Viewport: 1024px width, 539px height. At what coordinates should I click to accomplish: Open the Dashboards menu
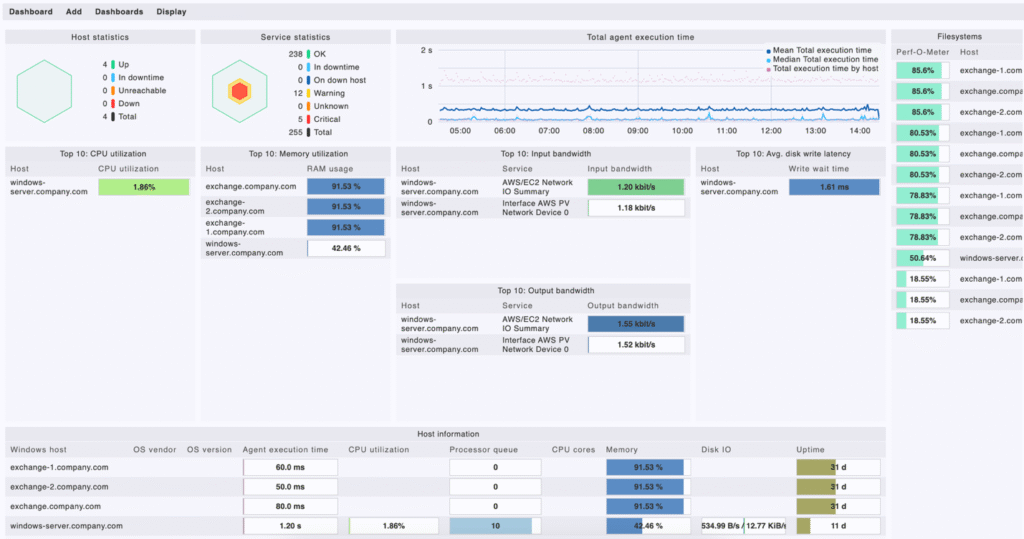coord(119,12)
